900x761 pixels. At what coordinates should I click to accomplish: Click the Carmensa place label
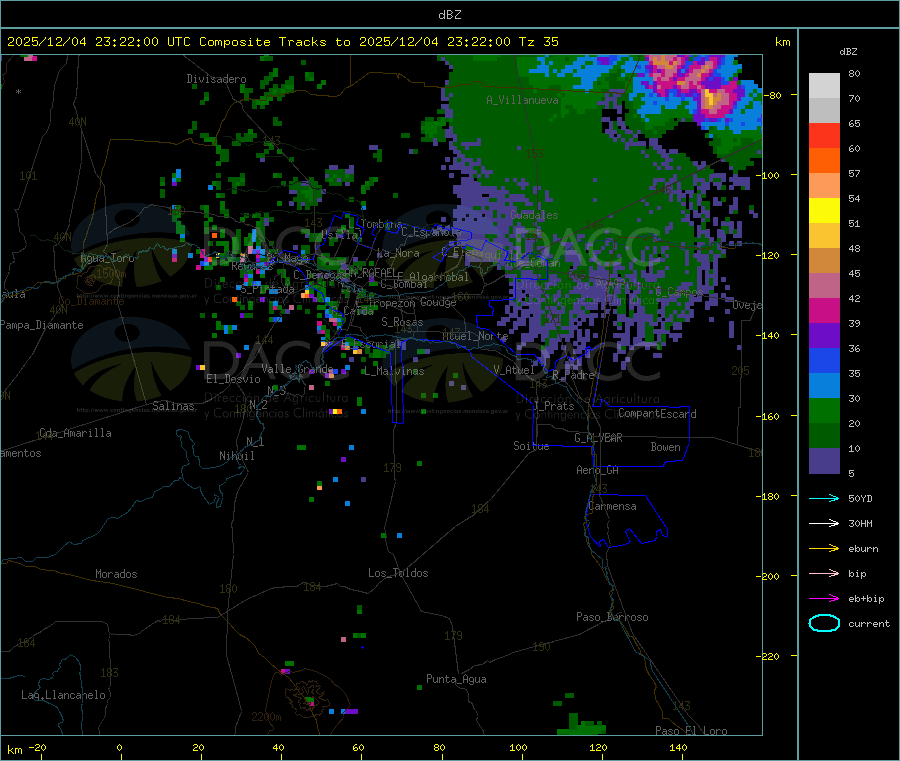pos(612,506)
